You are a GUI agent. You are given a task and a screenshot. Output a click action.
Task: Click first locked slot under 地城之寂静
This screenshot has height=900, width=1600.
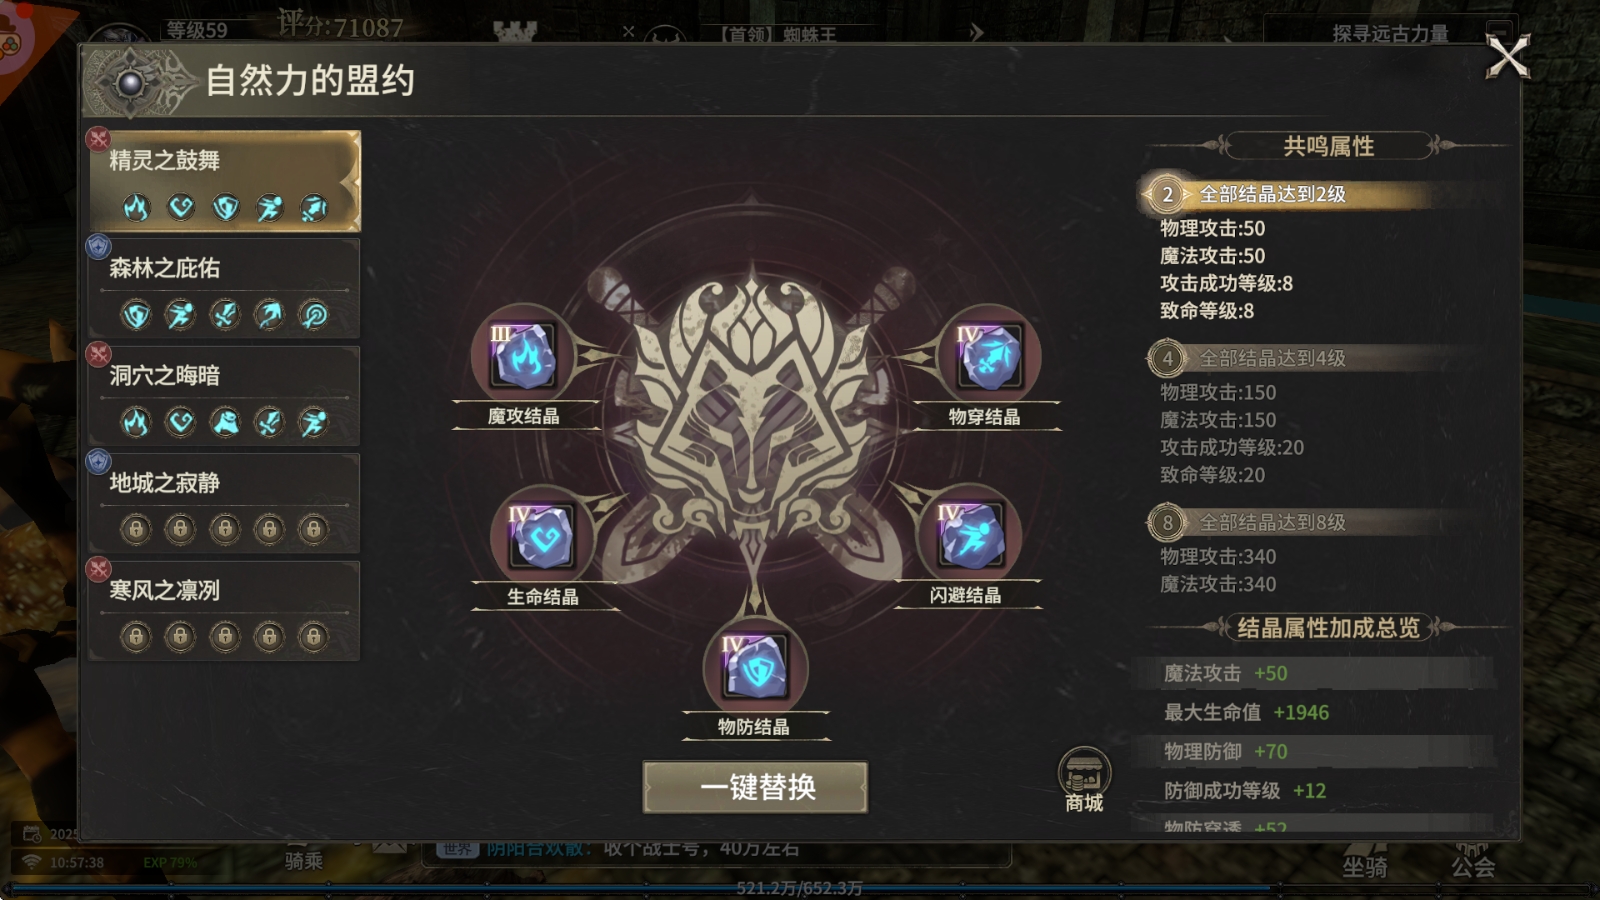(x=136, y=528)
